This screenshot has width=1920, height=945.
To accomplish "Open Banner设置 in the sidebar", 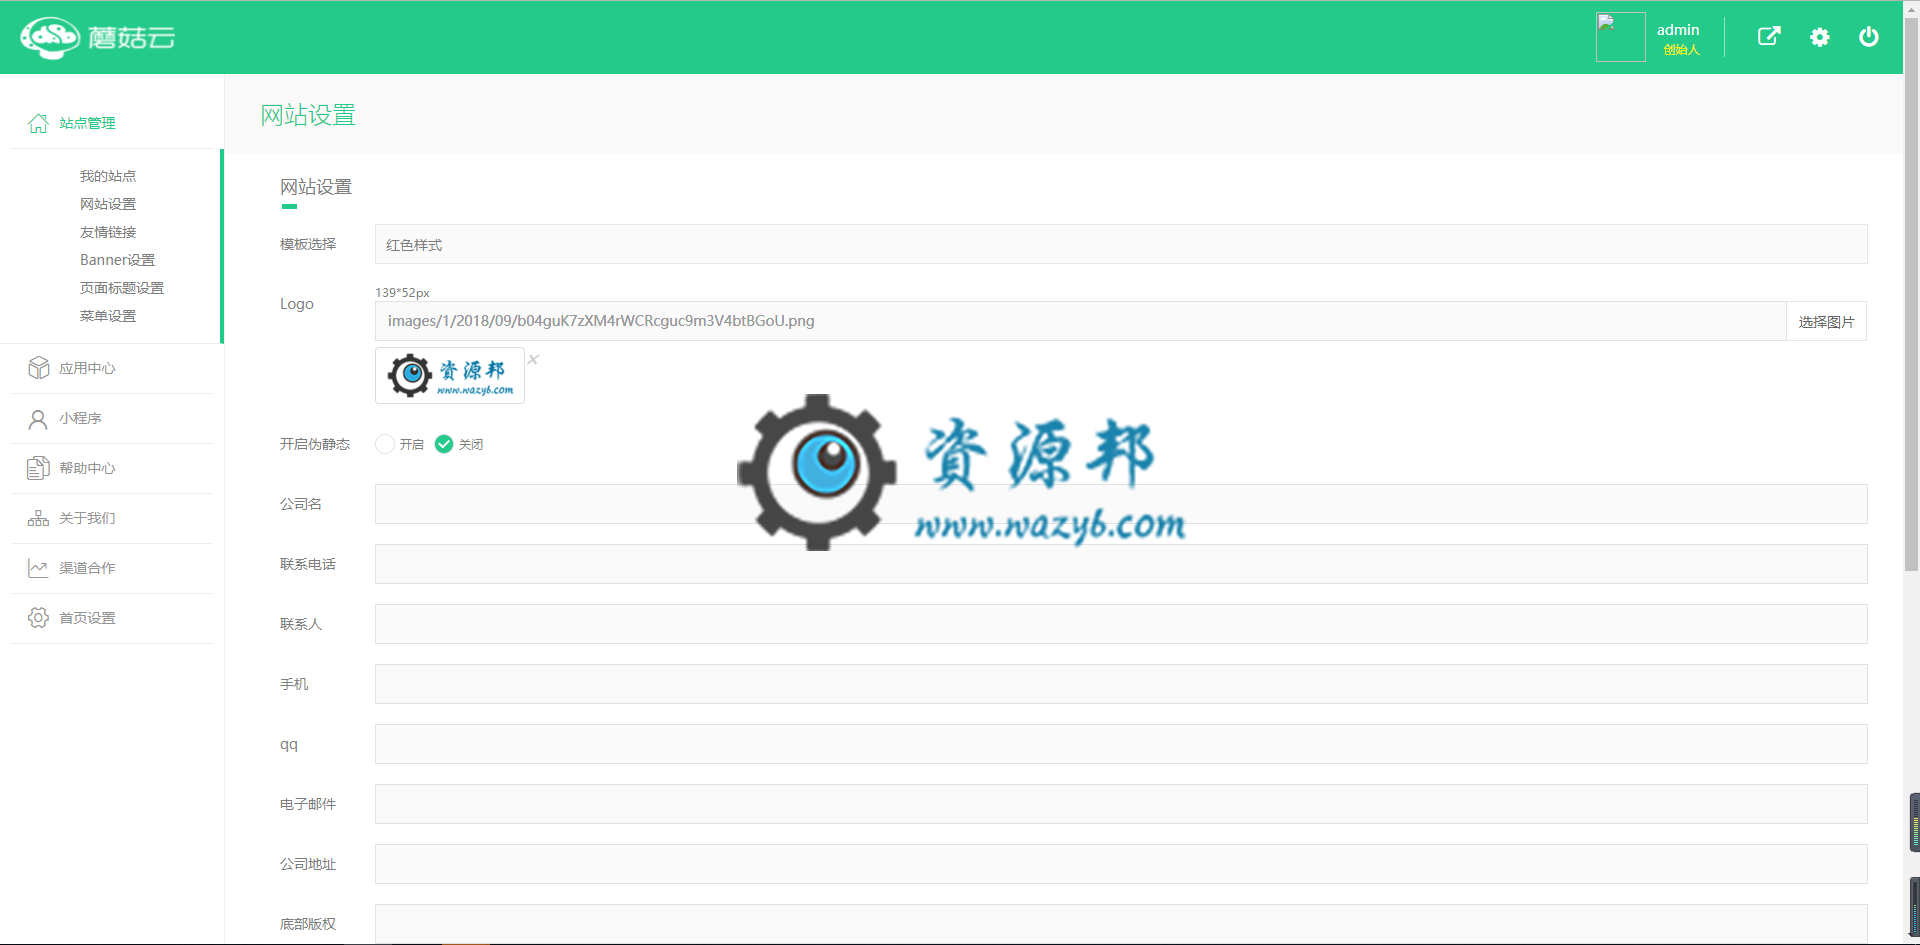I will coord(117,260).
